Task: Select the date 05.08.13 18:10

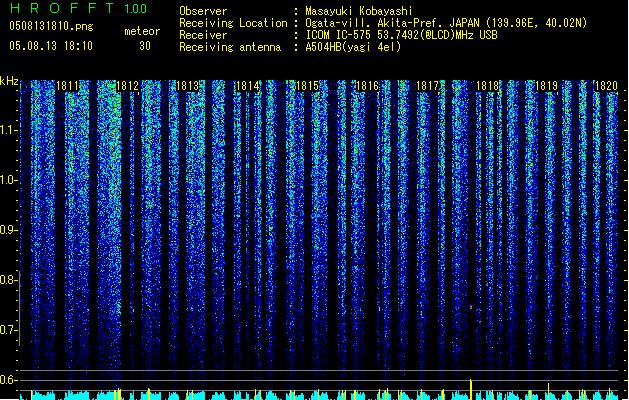Action: coord(51,46)
